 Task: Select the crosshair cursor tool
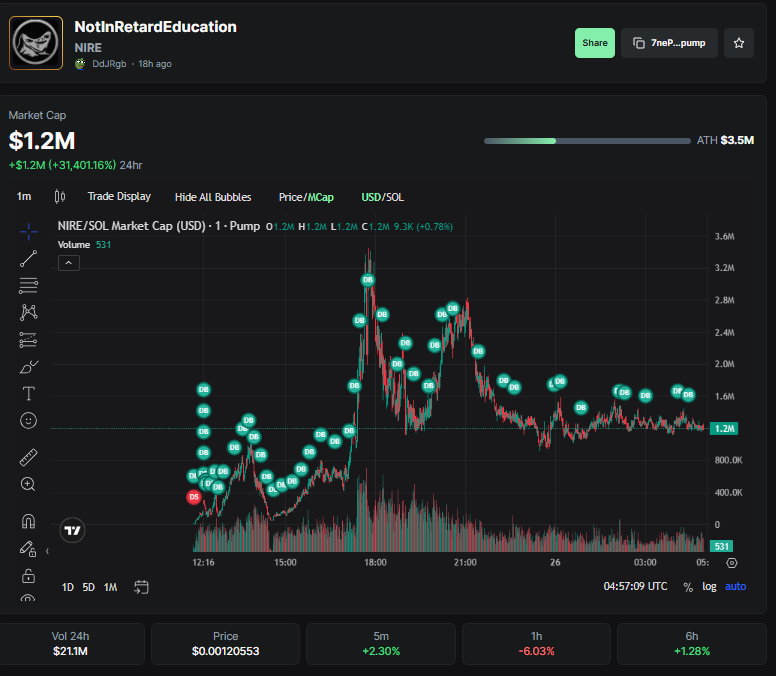[x=29, y=231]
